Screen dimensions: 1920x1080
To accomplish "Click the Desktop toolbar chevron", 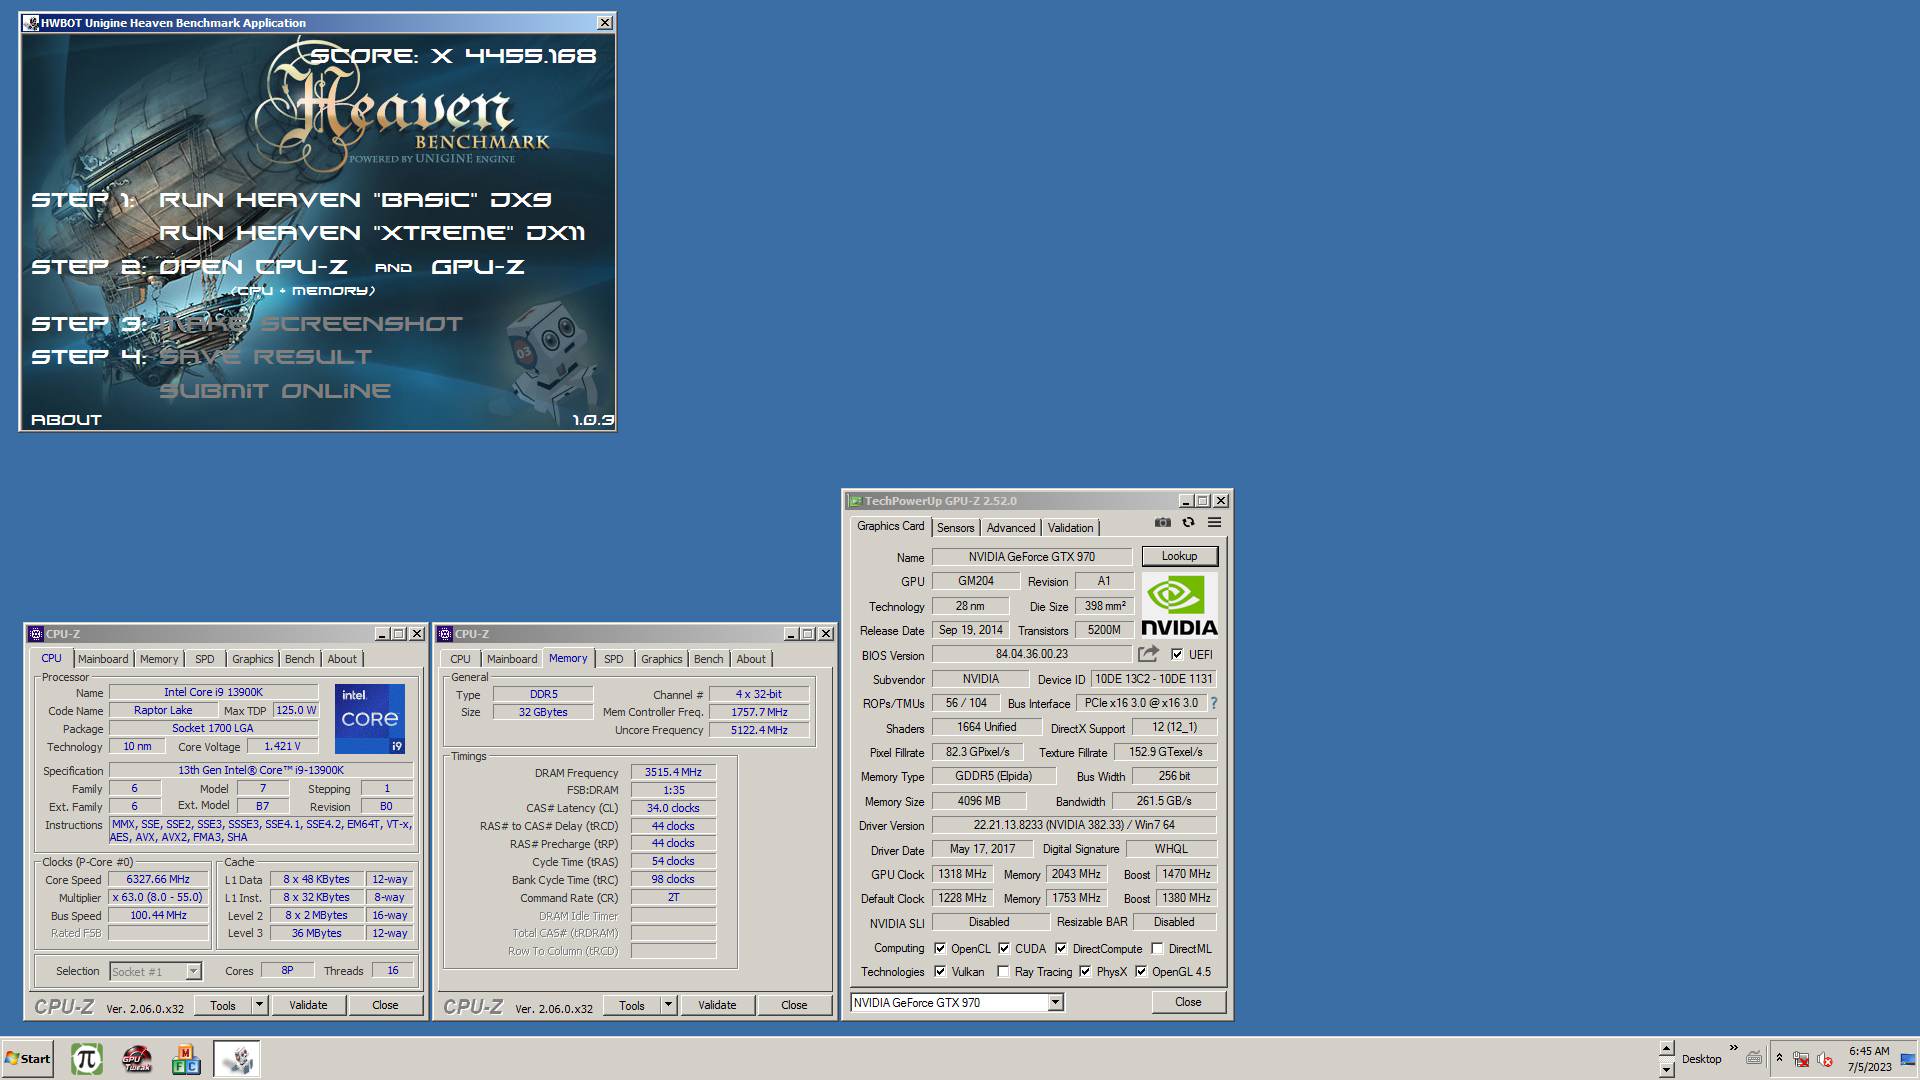I will (x=1733, y=1048).
